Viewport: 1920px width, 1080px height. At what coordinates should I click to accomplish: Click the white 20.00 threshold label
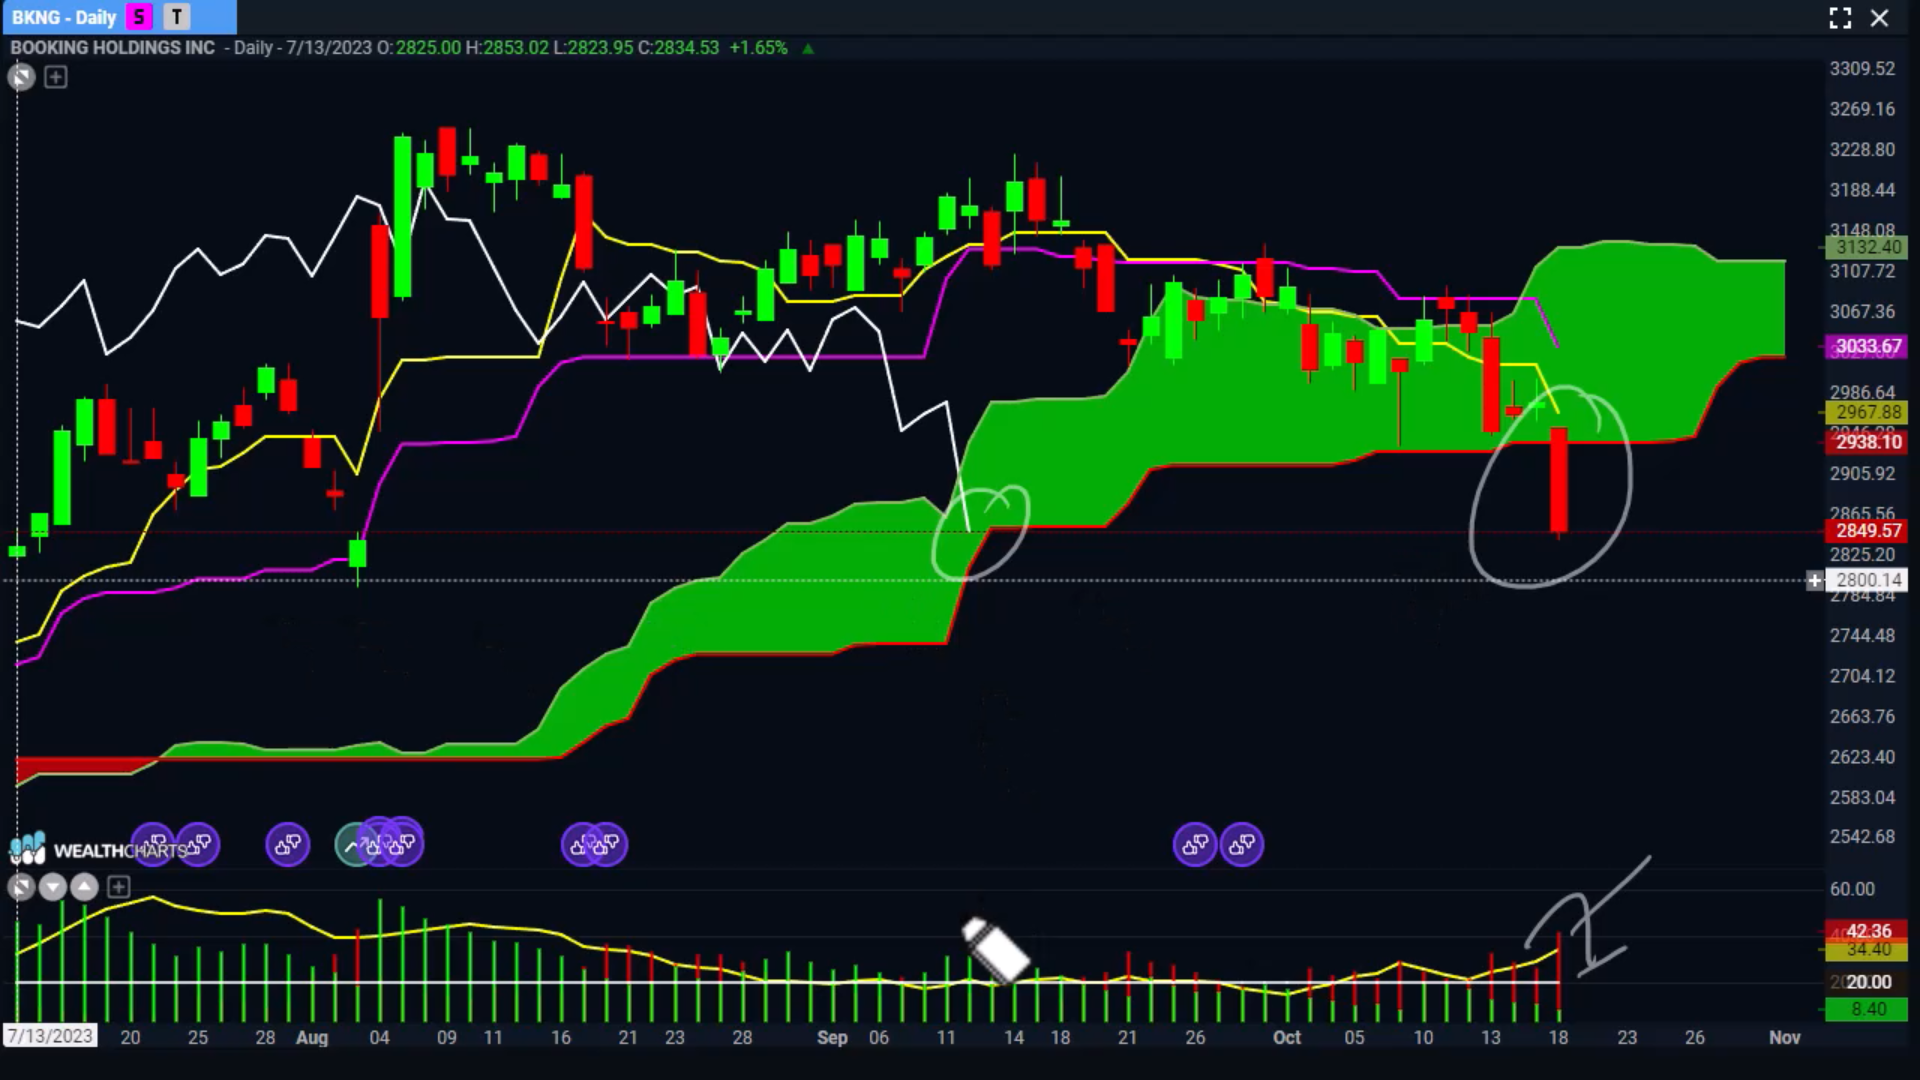point(1866,982)
